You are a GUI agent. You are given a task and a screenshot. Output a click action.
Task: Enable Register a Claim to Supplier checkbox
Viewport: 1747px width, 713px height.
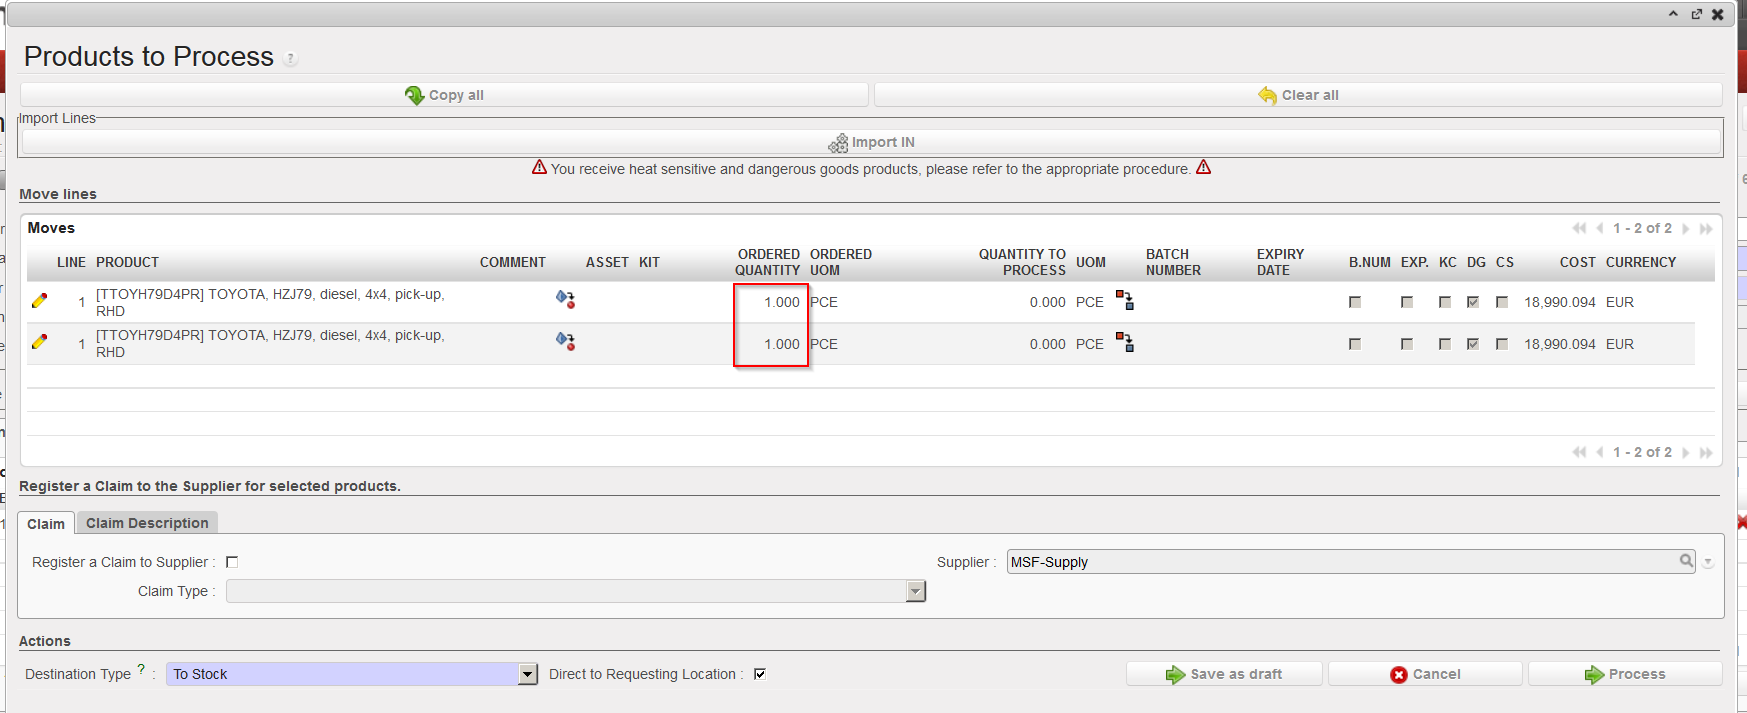tap(232, 562)
